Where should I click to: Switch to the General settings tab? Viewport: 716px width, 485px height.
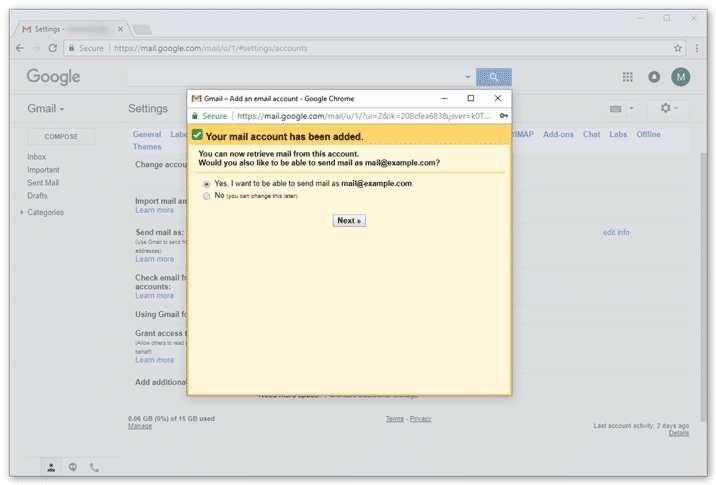coord(147,134)
